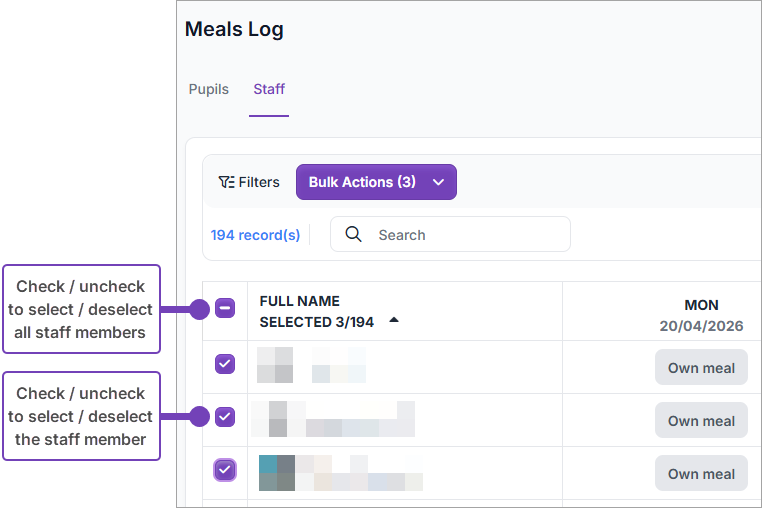The image size is (762, 508).
Task: Click the Meals Log page heading
Action: [x=234, y=30]
